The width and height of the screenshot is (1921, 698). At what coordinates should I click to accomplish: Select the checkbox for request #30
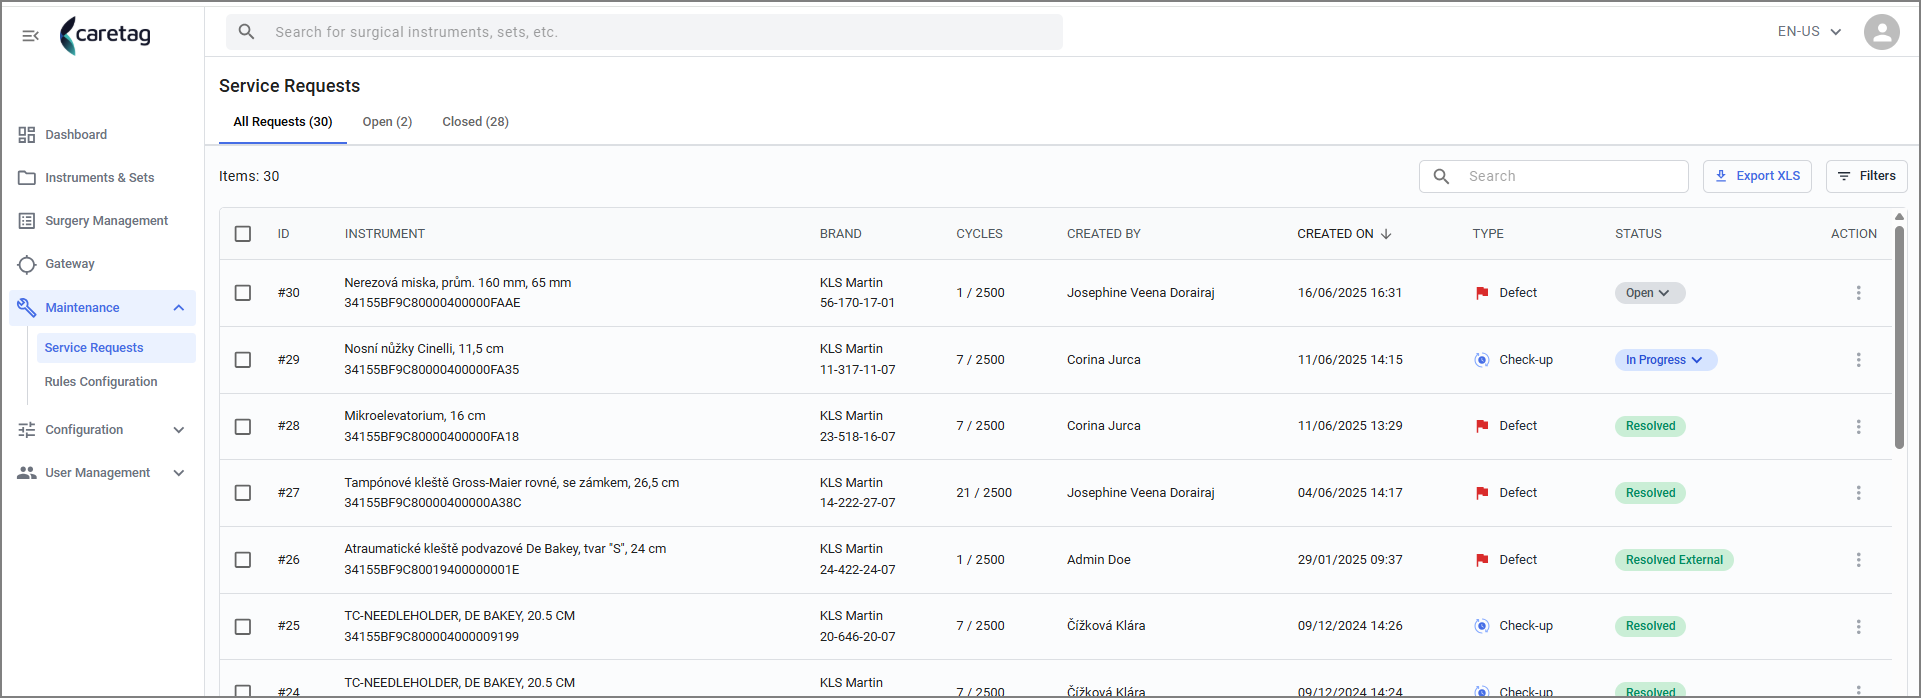(x=243, y=293)
